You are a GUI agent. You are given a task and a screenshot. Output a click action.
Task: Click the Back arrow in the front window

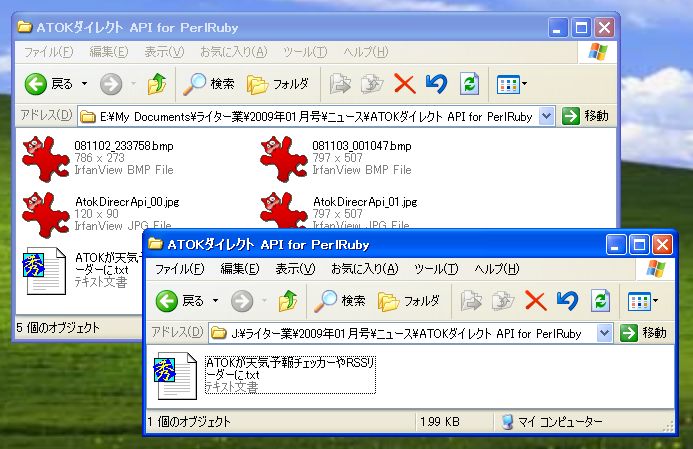click(x=167, y=301)
